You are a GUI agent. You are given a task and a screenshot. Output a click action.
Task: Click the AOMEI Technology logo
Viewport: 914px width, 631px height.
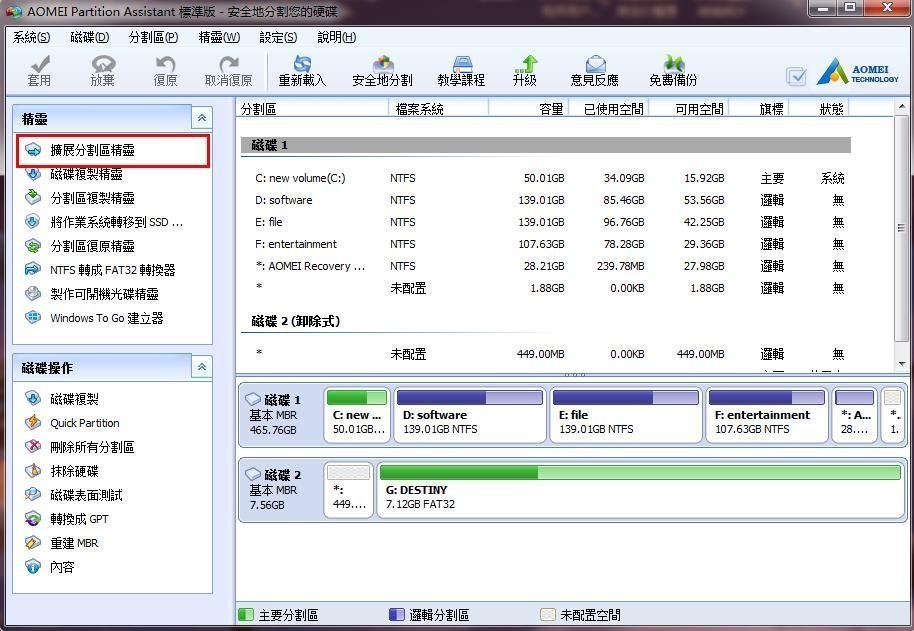pyautogui.click(x=858, y=72)
